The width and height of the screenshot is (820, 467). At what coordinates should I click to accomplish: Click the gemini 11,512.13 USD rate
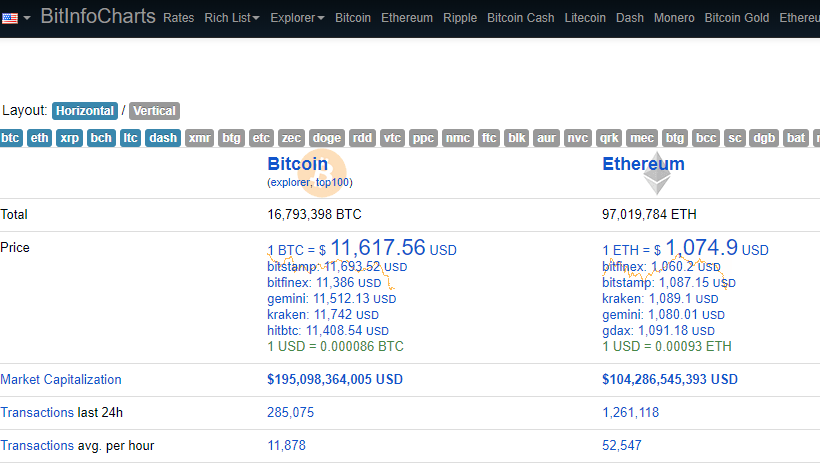pos(332,299)
